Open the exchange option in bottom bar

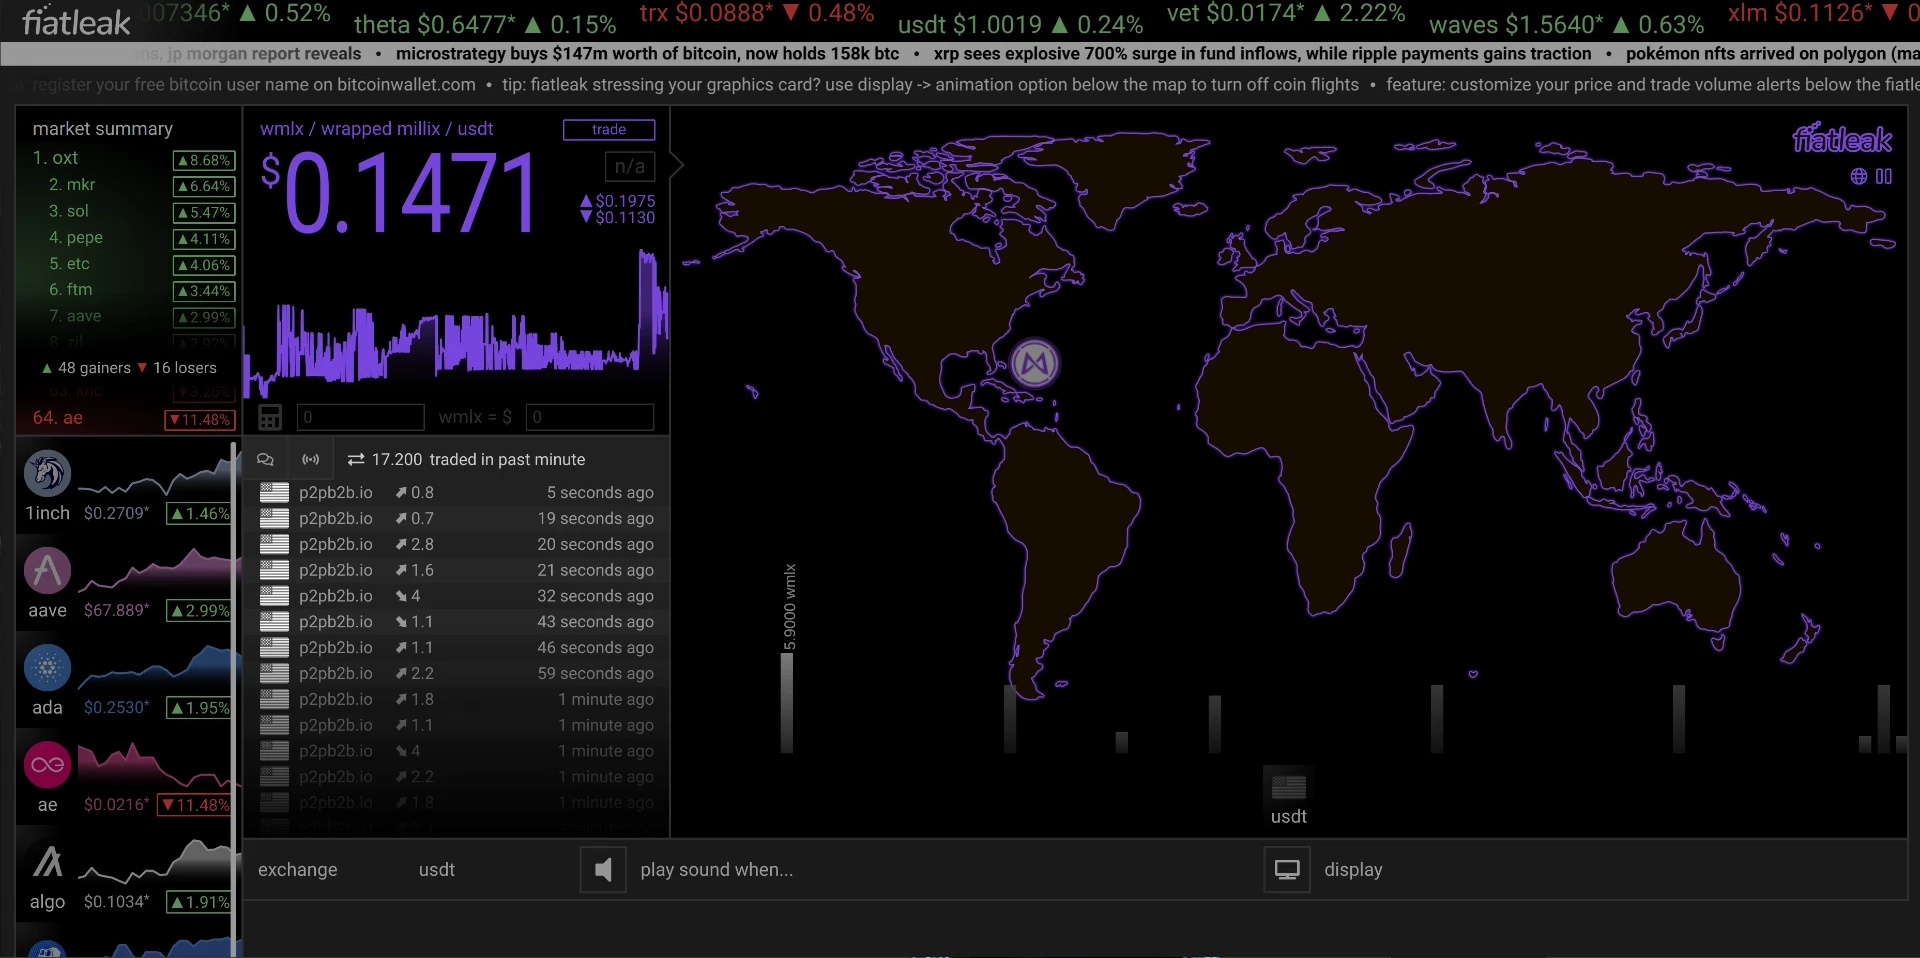click(x=298, y=870)
